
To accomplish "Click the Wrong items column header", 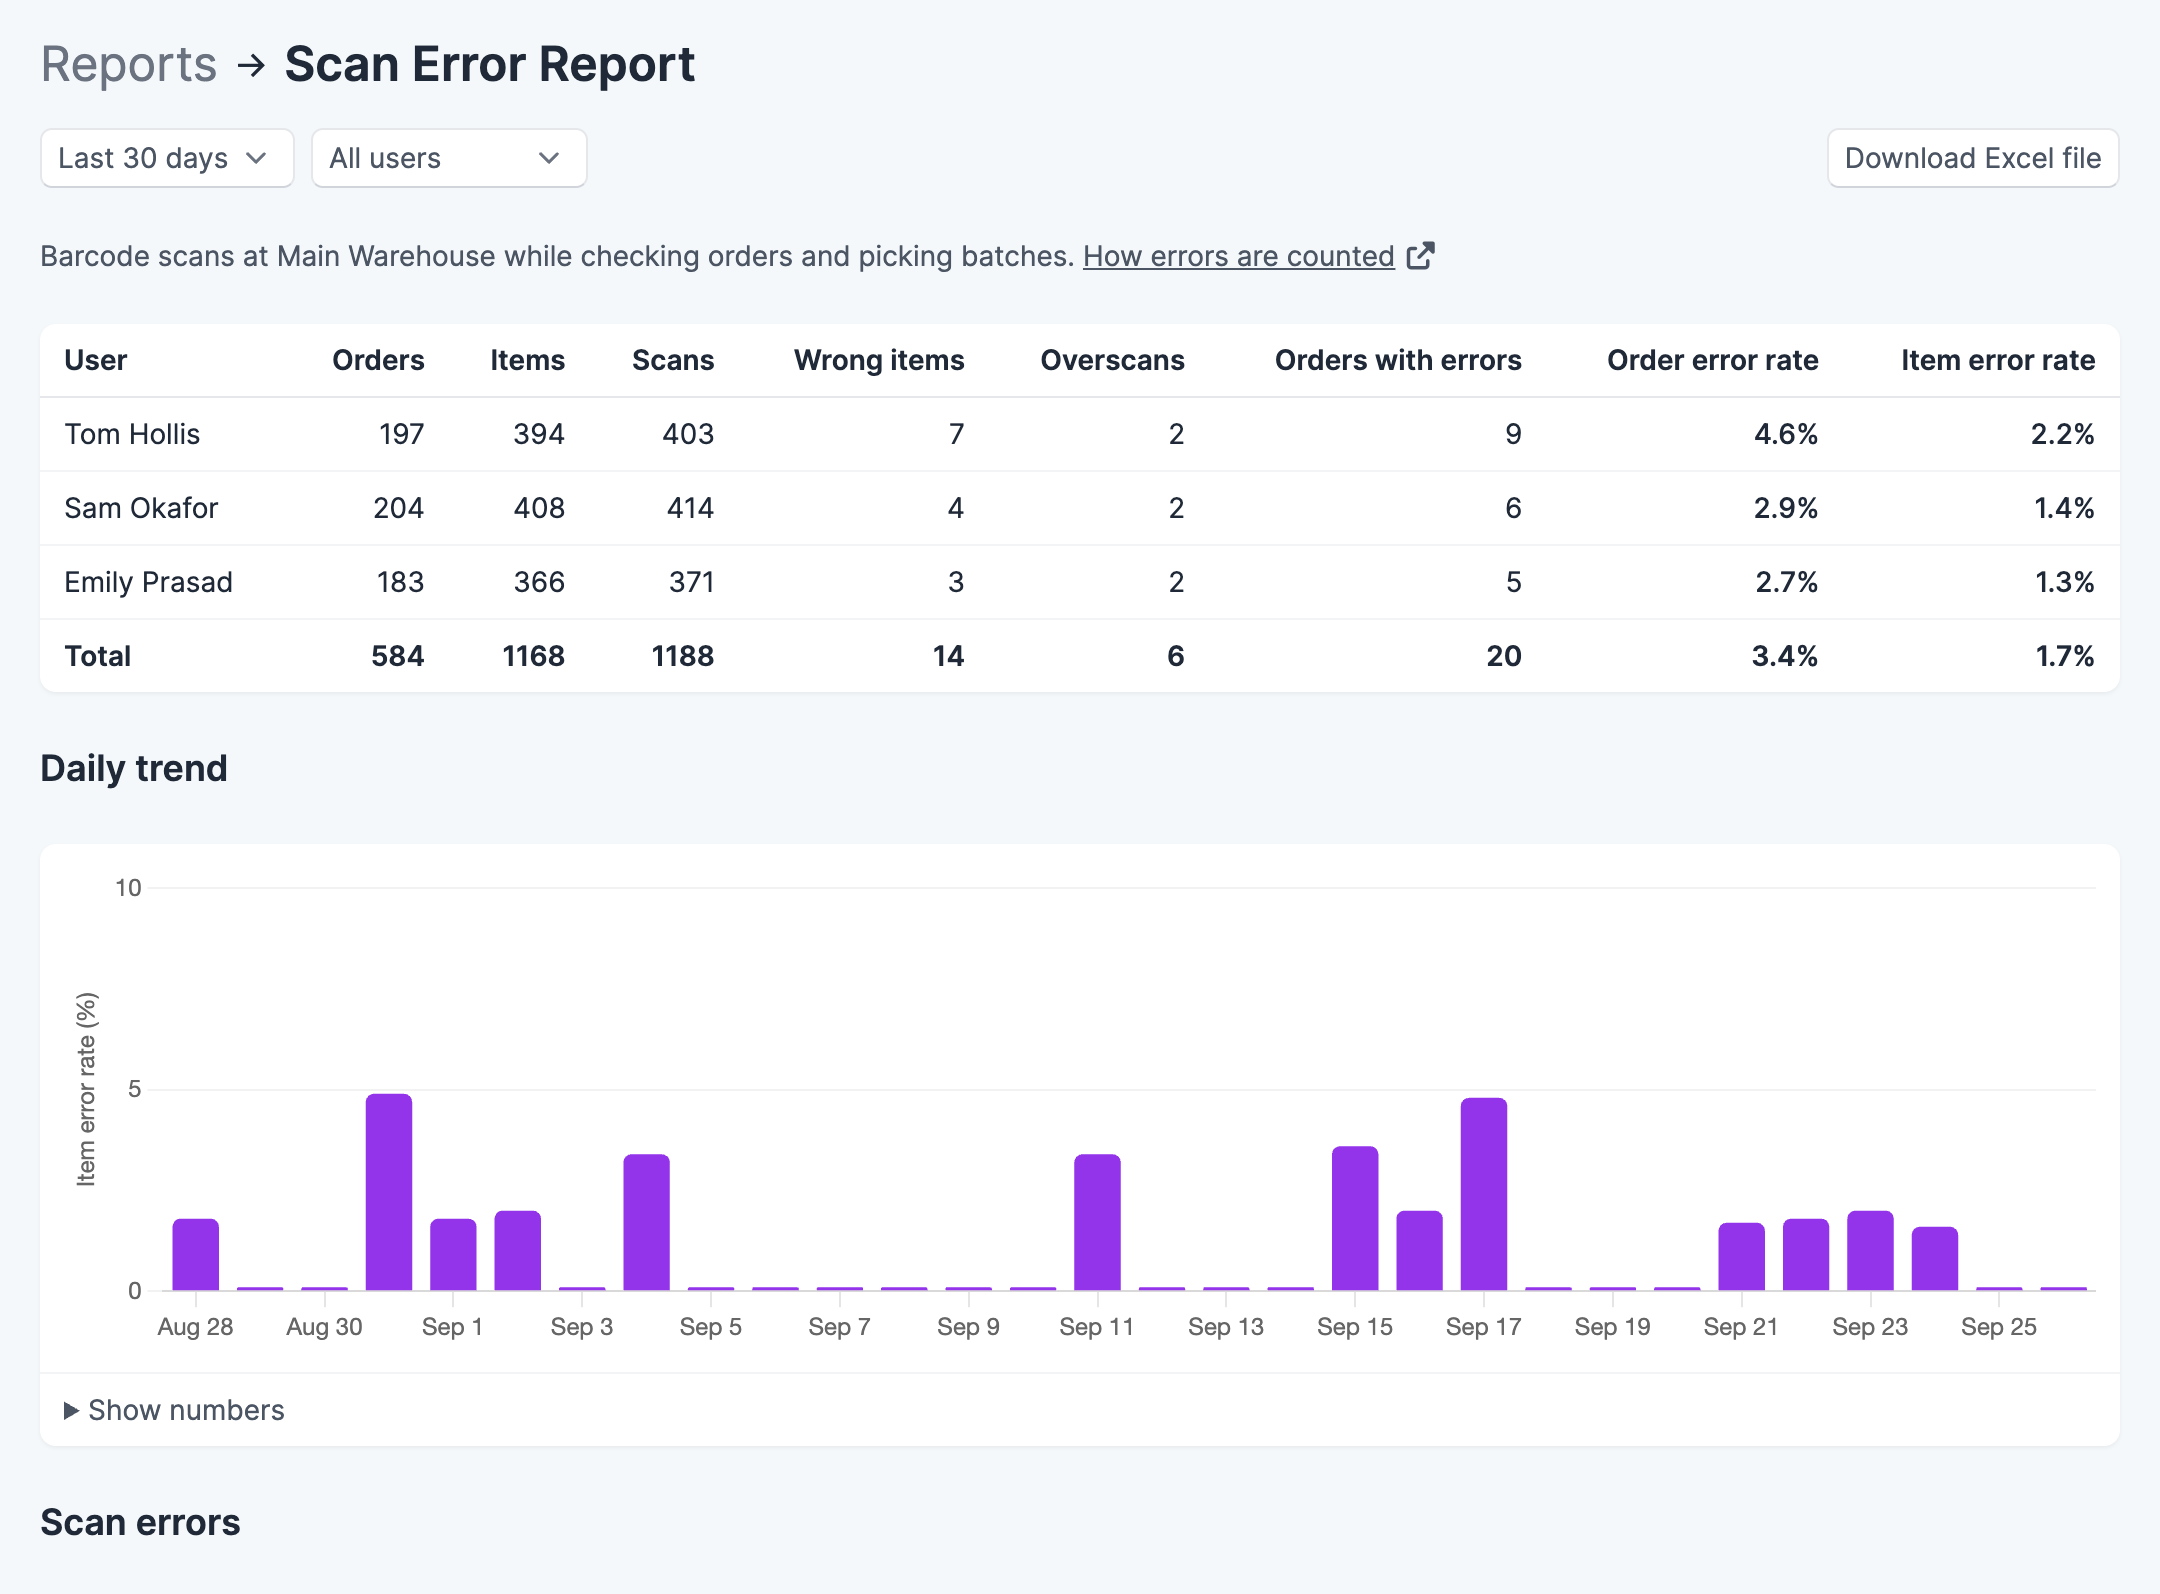I will pyautogui.click(x=879, y=360).
